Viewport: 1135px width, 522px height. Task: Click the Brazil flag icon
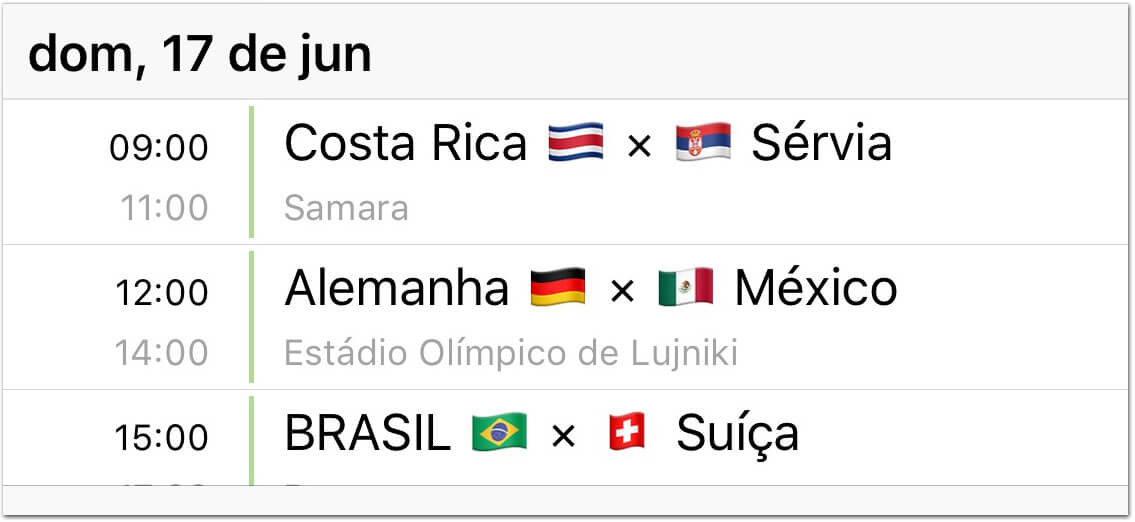[x=499, y=432]
